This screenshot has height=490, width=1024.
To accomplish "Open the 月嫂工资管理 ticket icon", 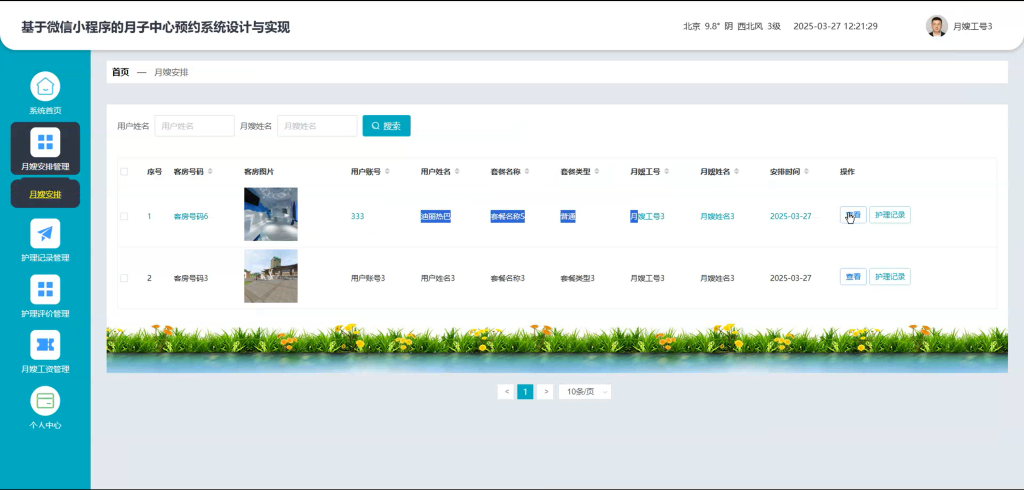I will 45,344.
